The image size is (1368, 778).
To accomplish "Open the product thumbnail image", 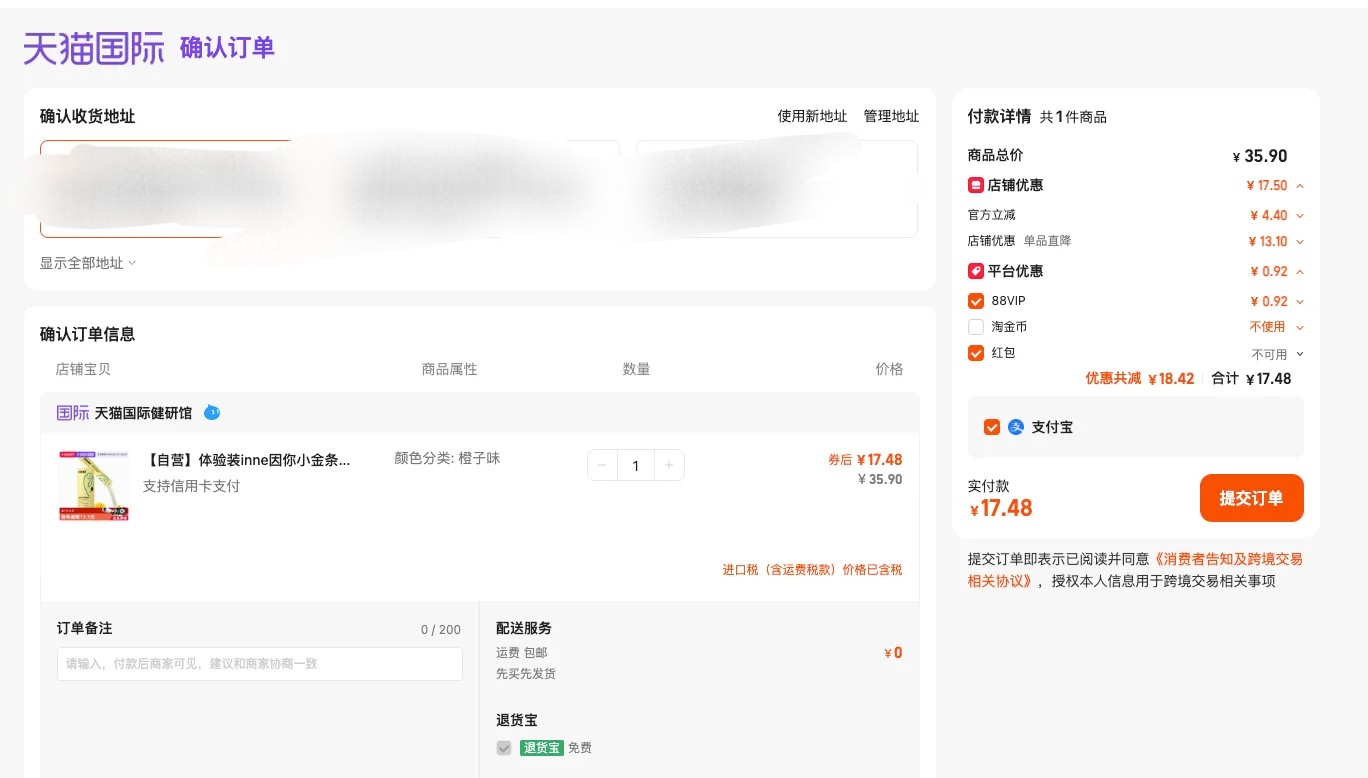I will [94, 485].
